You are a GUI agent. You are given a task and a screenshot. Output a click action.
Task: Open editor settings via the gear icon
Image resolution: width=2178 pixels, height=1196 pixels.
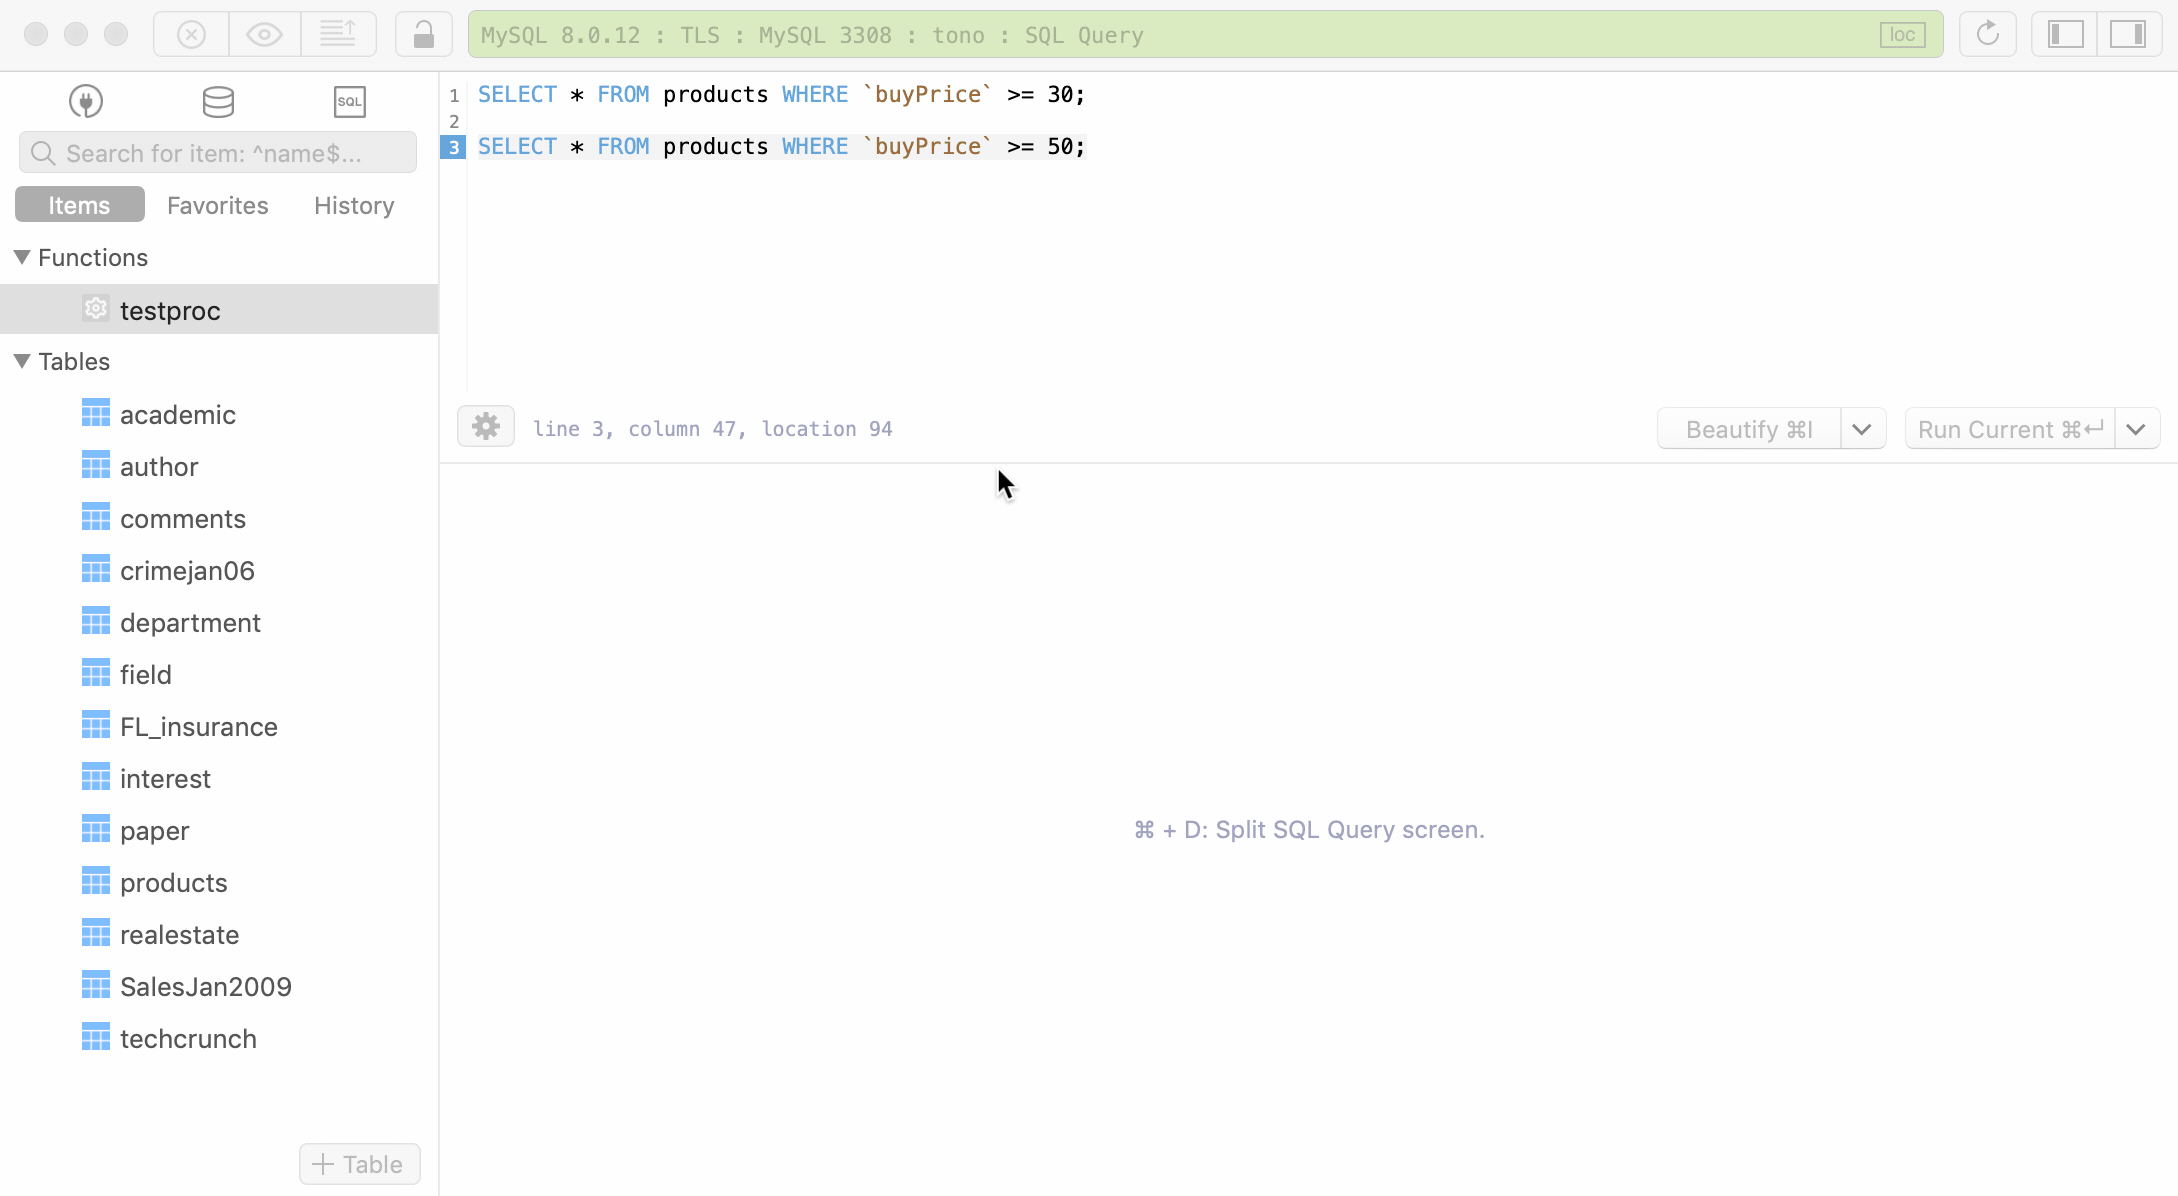485,426
